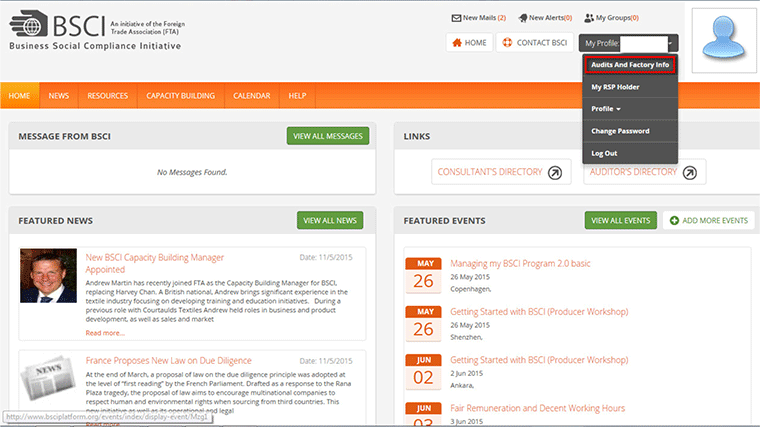Screen dimensions: 760x427
Task: Click the BSCI globe logo
Action: (29, 24)
